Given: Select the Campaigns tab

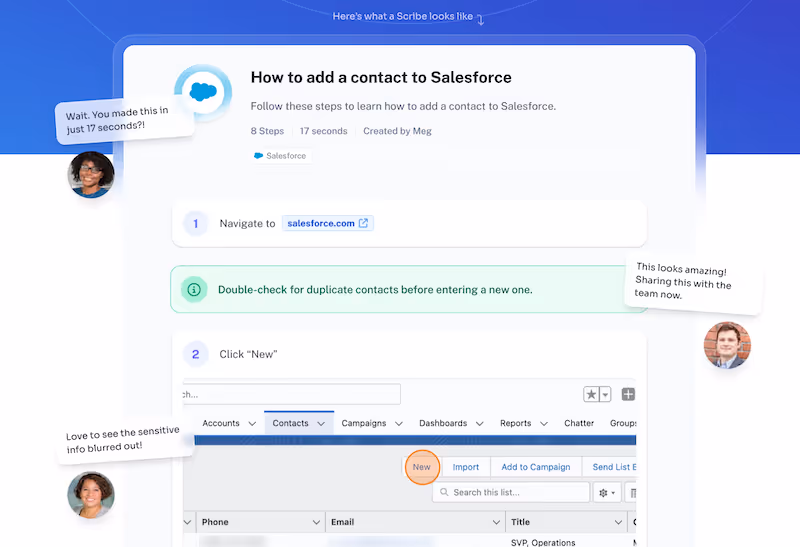Looking at the screenshot, I should pos(364,423).
